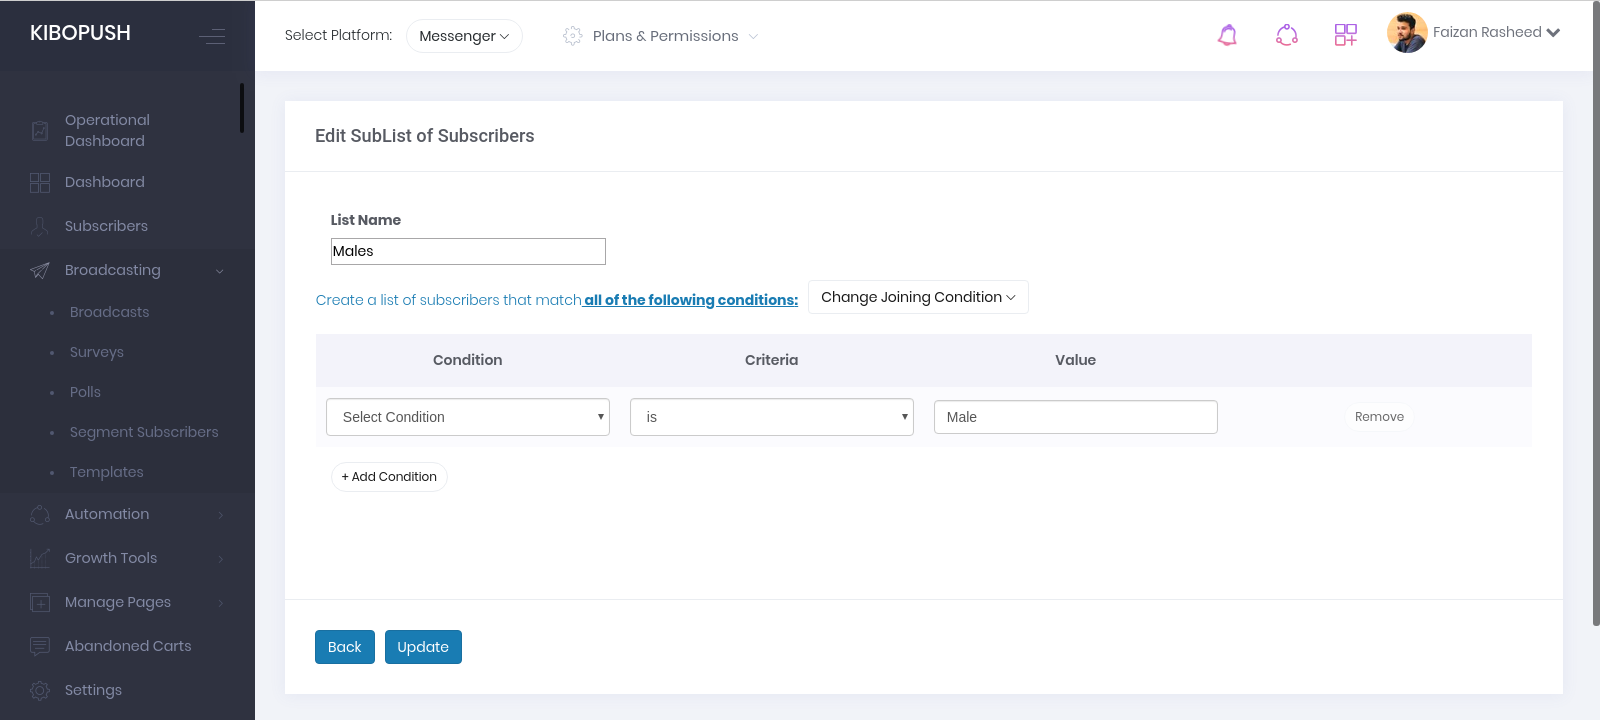Open the Faizan Rasheed user menu
This screenshot has width=1600, height=720.
point(1496,32)
